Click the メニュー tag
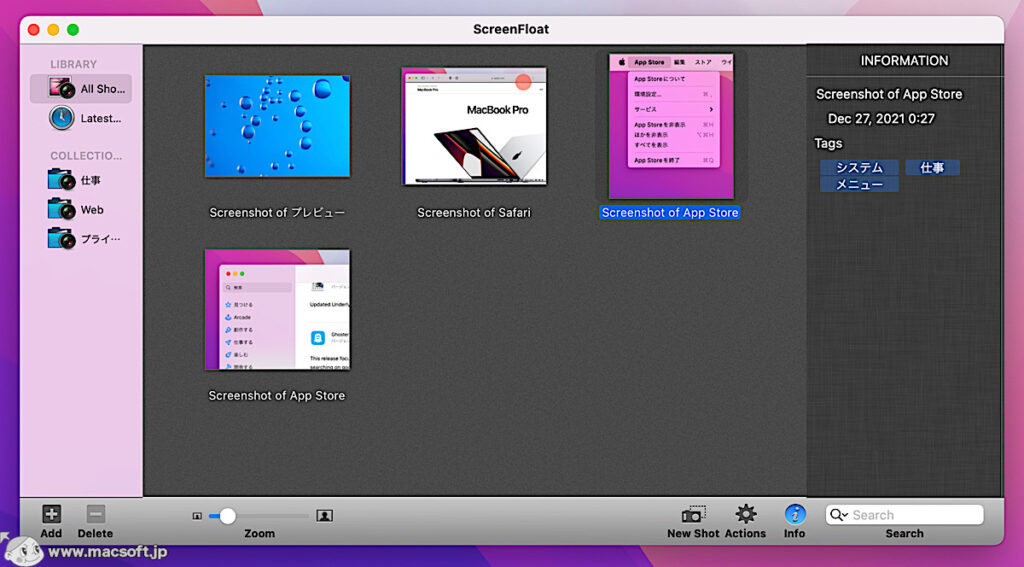Screen dimensions: 1024x567 859,185
